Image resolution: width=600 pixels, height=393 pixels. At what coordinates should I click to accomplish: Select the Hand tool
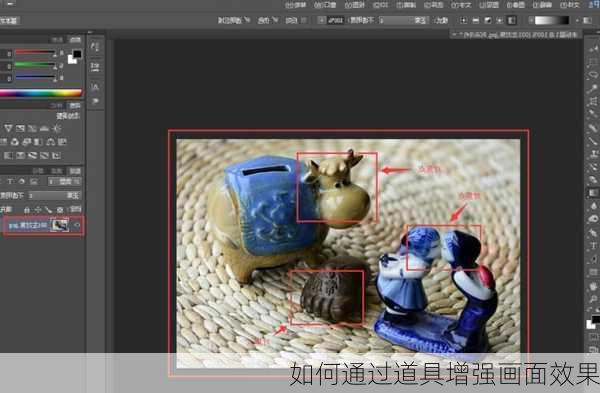[593, 285]
